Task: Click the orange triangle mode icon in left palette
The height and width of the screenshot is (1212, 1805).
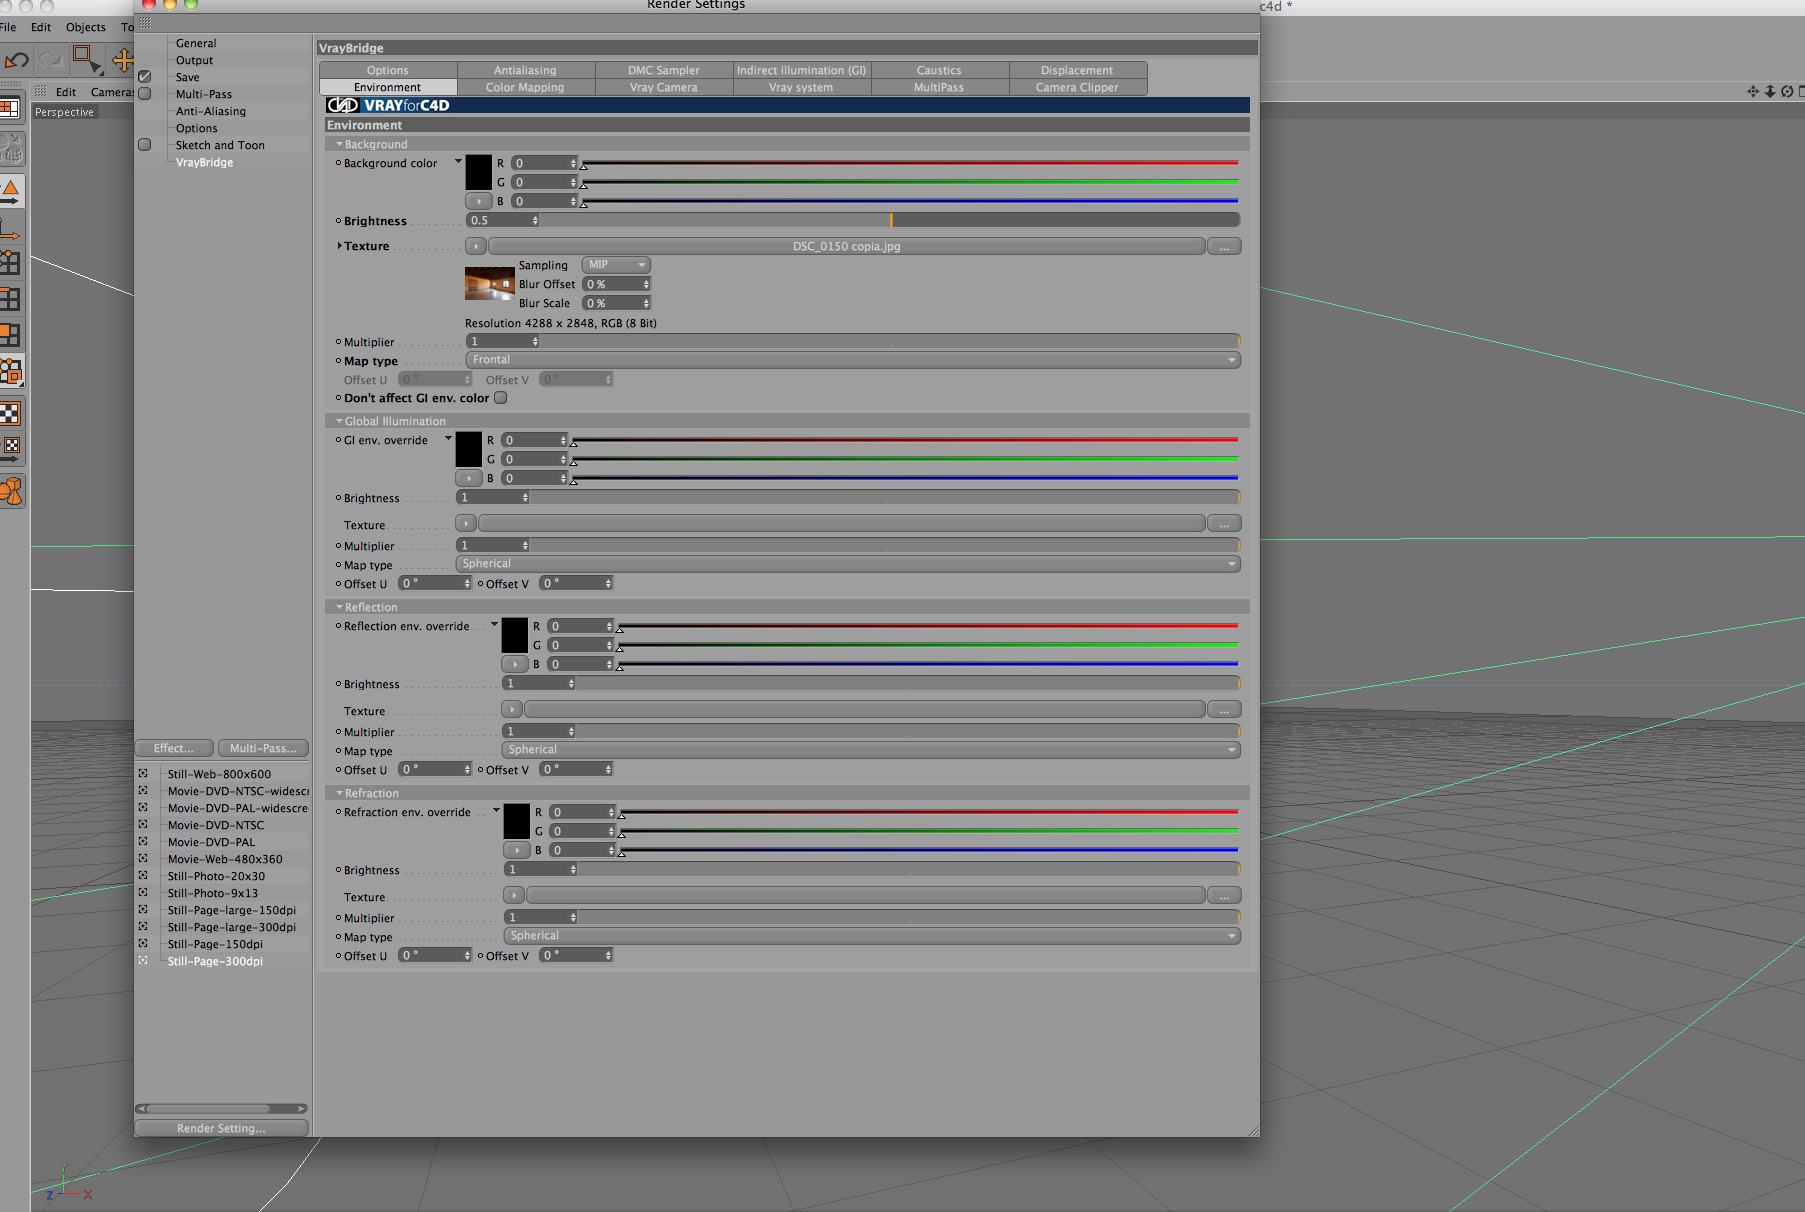Action: (11, 190)
